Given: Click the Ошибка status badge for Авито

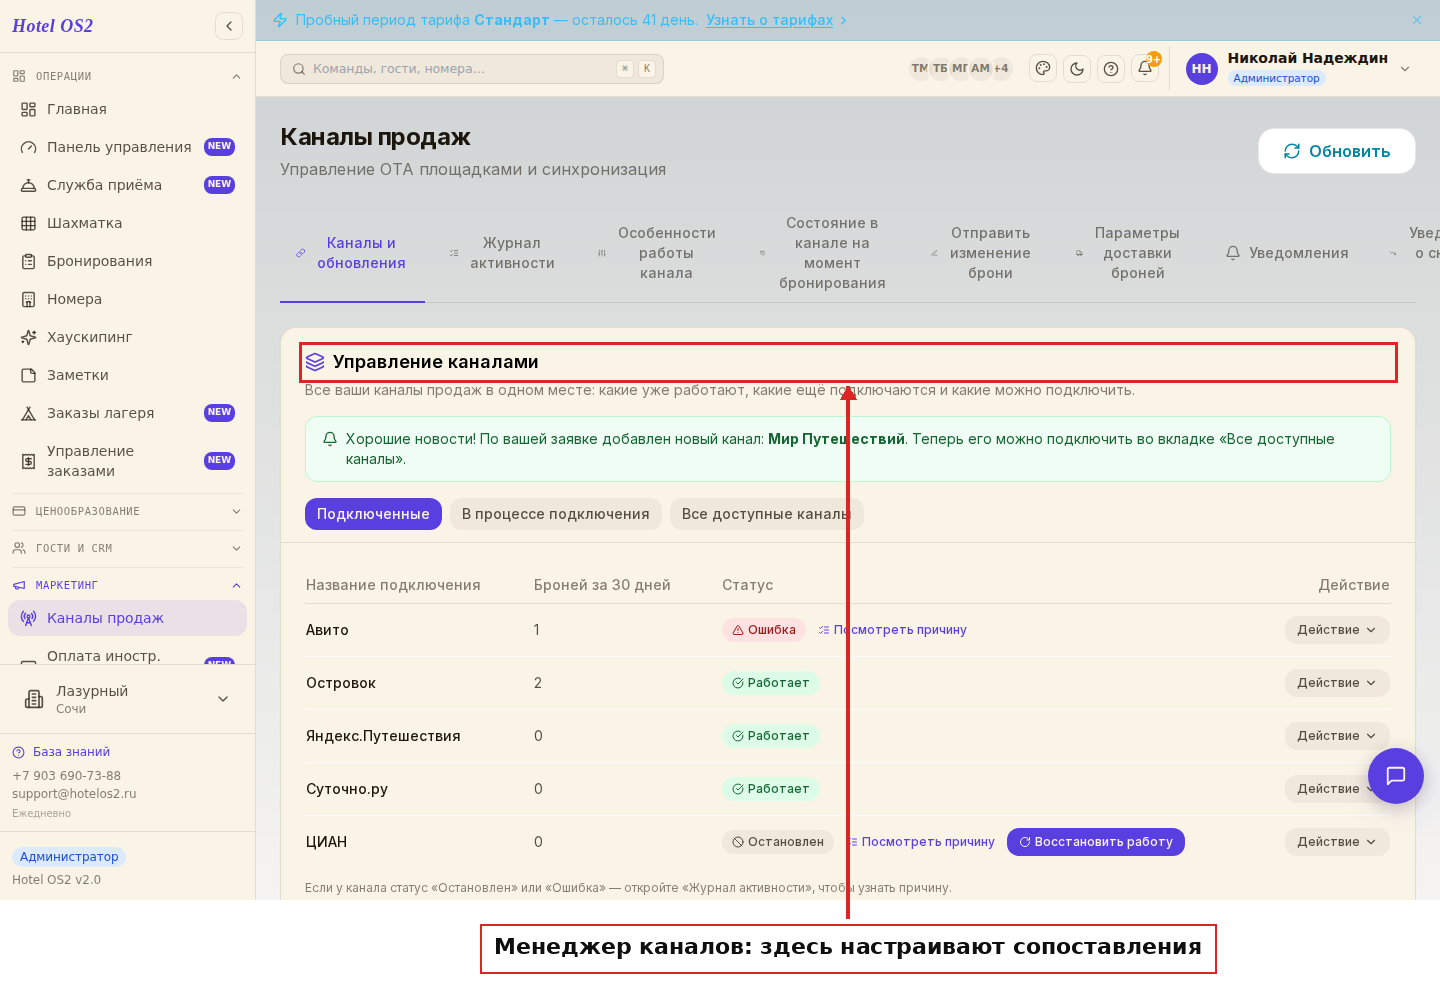Looking at the screenshot, I should [x=765, y=630].
